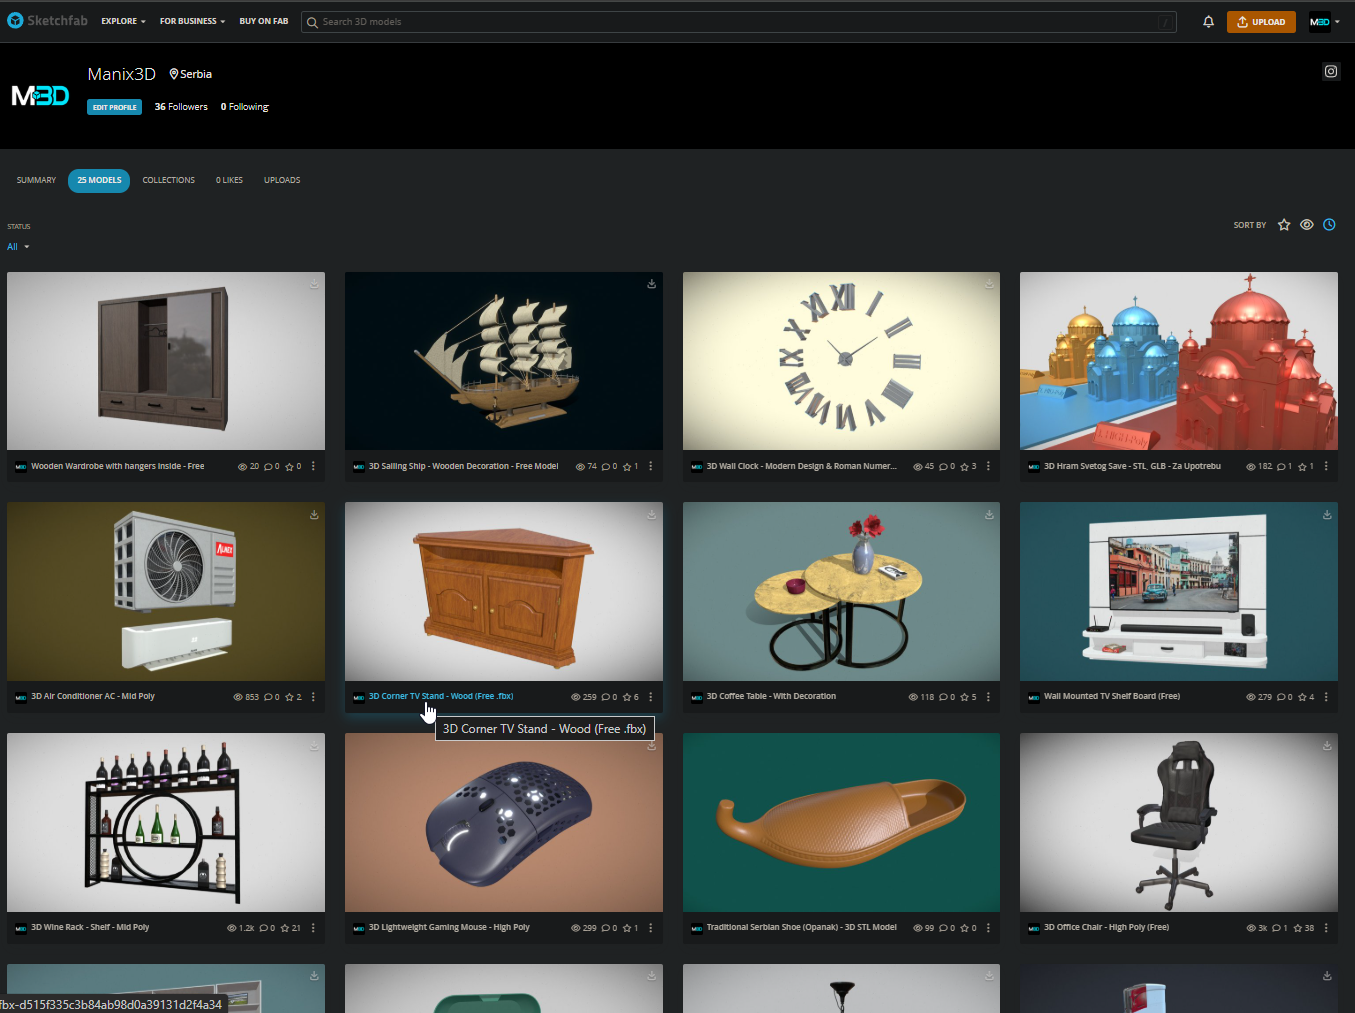1355x1013 pixels.
Task: Download the Wall Mounted TV Shelf model
Action: coord(1326,515)
